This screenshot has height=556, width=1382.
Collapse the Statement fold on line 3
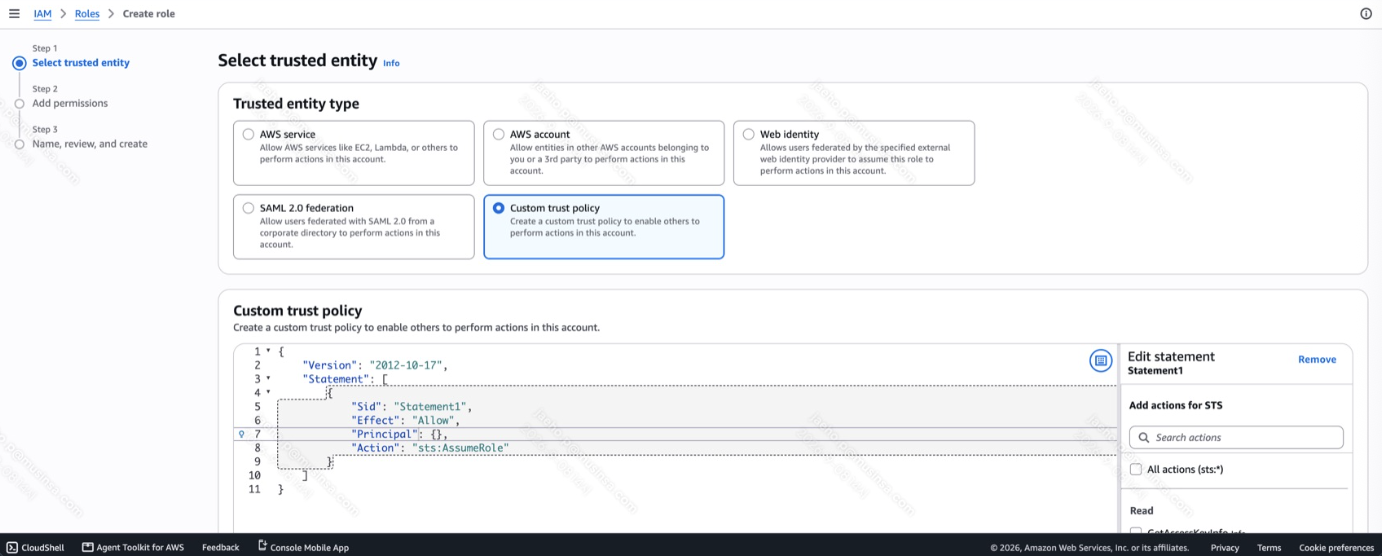(x=268, y=379)
